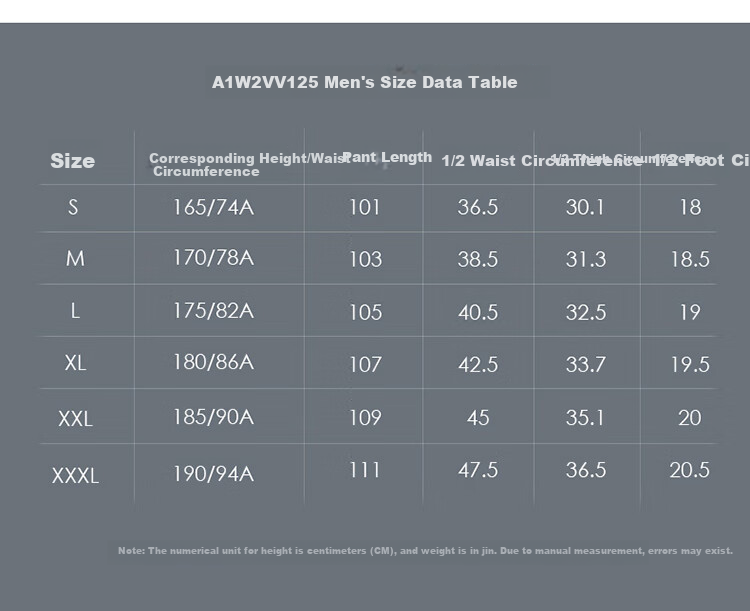Select the 190/94A height/waist cell
750x611 pixels.
[x=213, y=474]
